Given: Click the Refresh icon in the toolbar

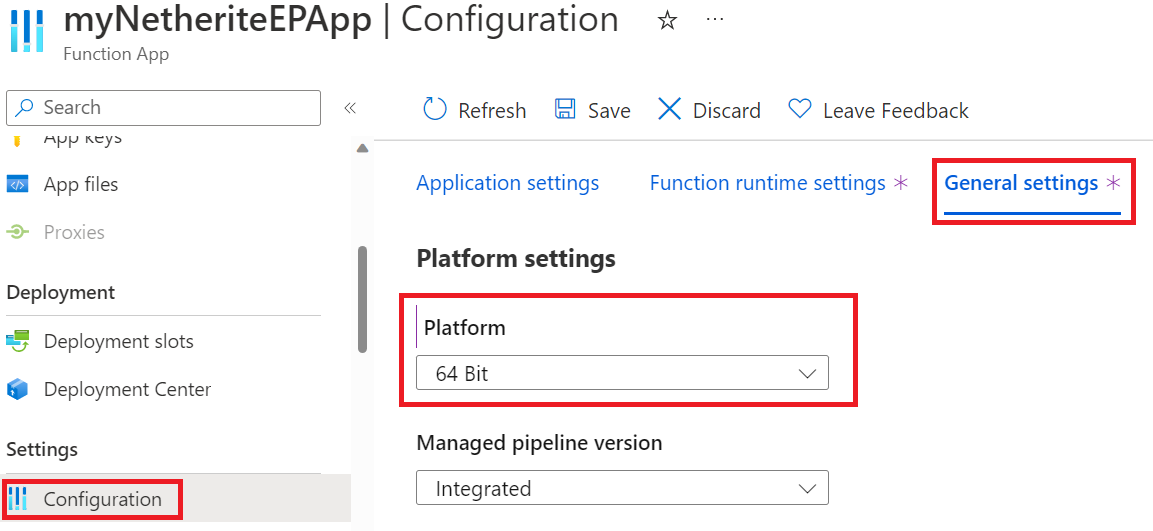Looking at the screenshot, I should (435, 110).
